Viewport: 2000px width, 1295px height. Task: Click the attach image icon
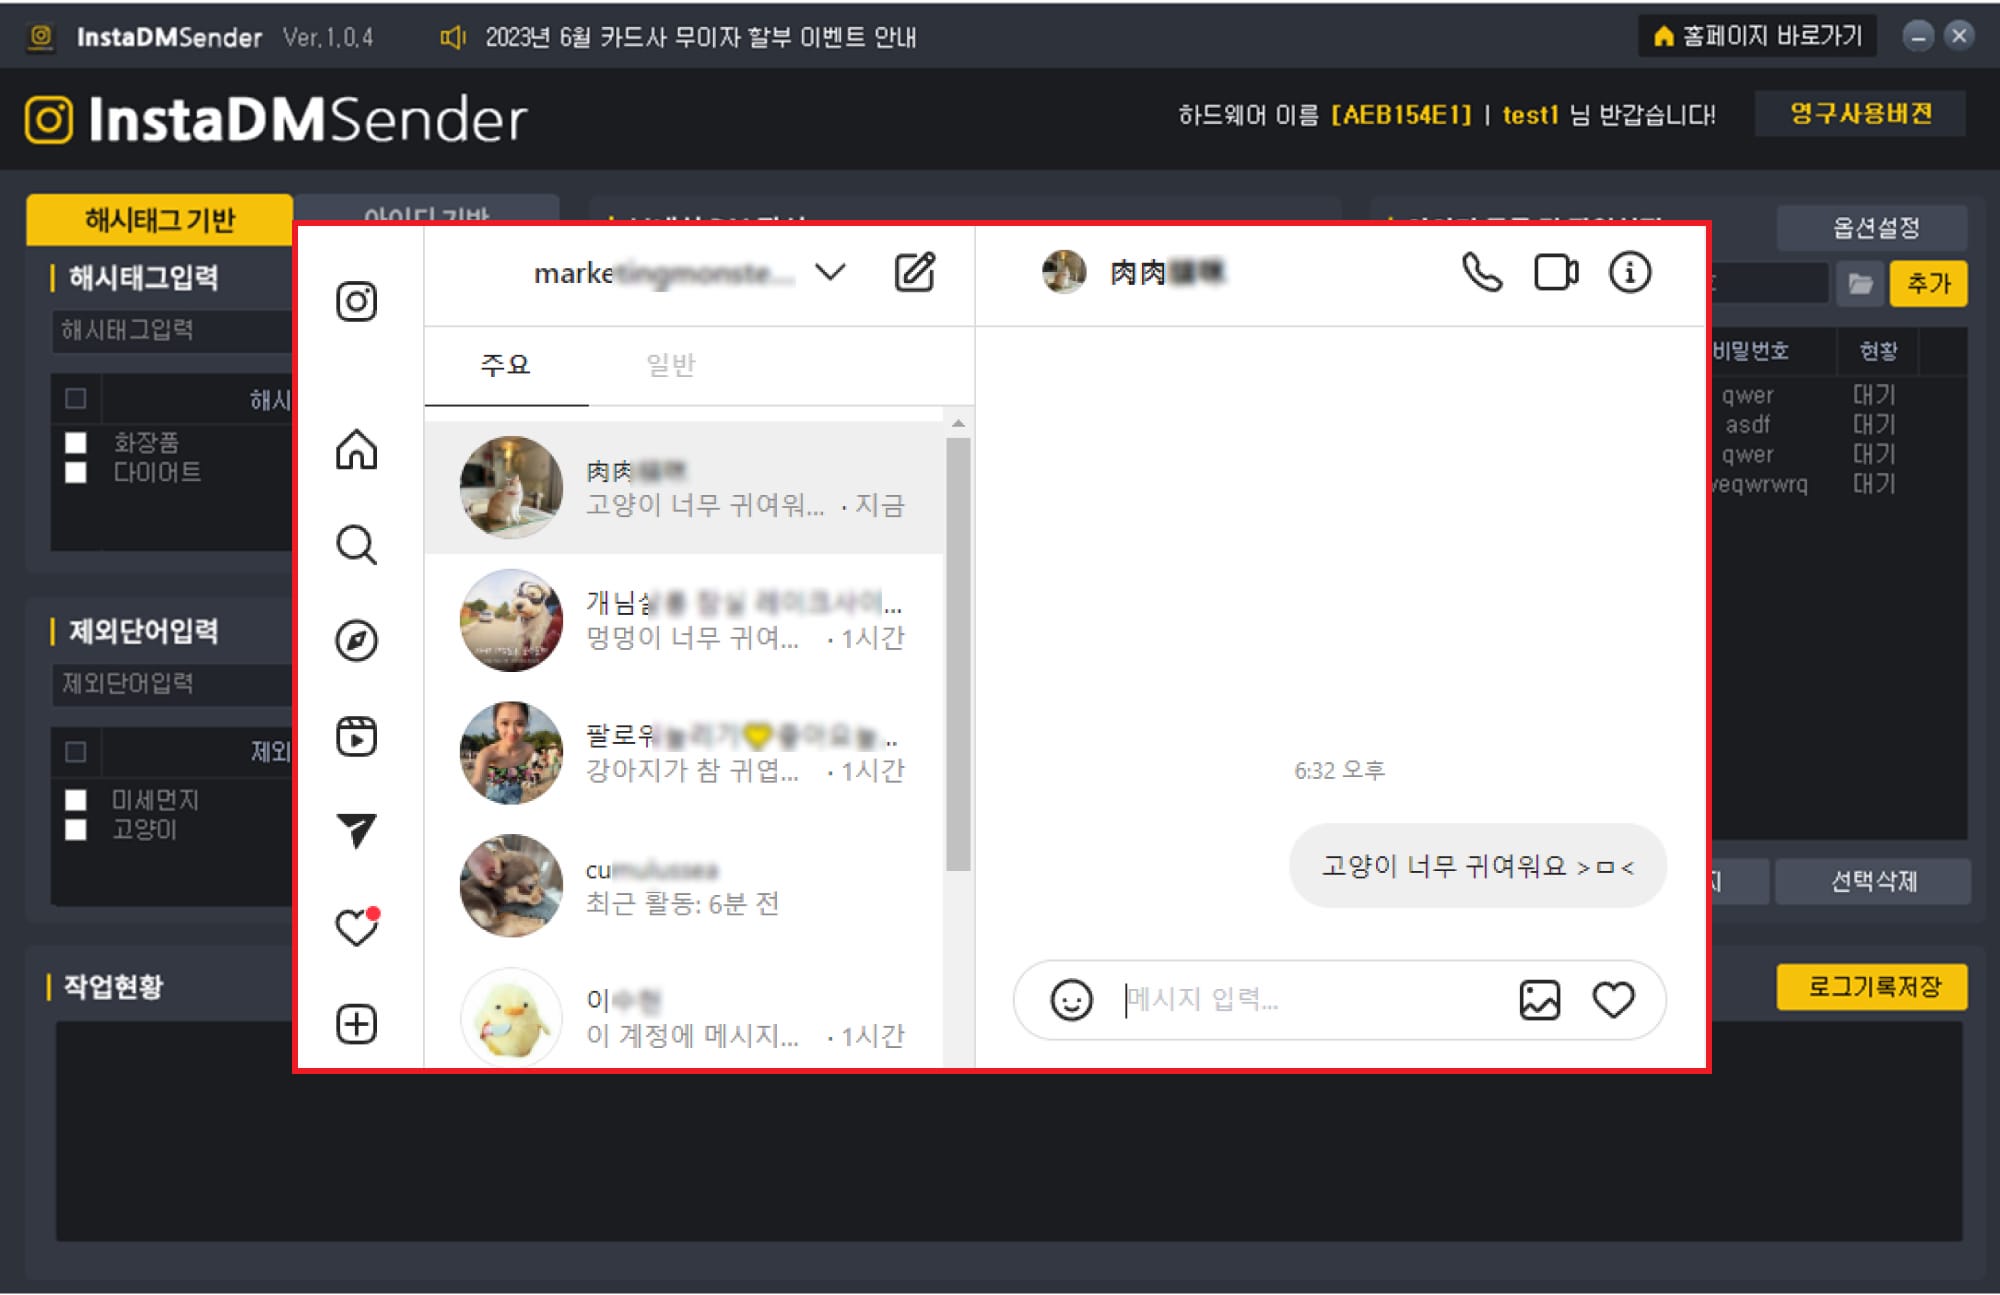coord(1539,1000)
